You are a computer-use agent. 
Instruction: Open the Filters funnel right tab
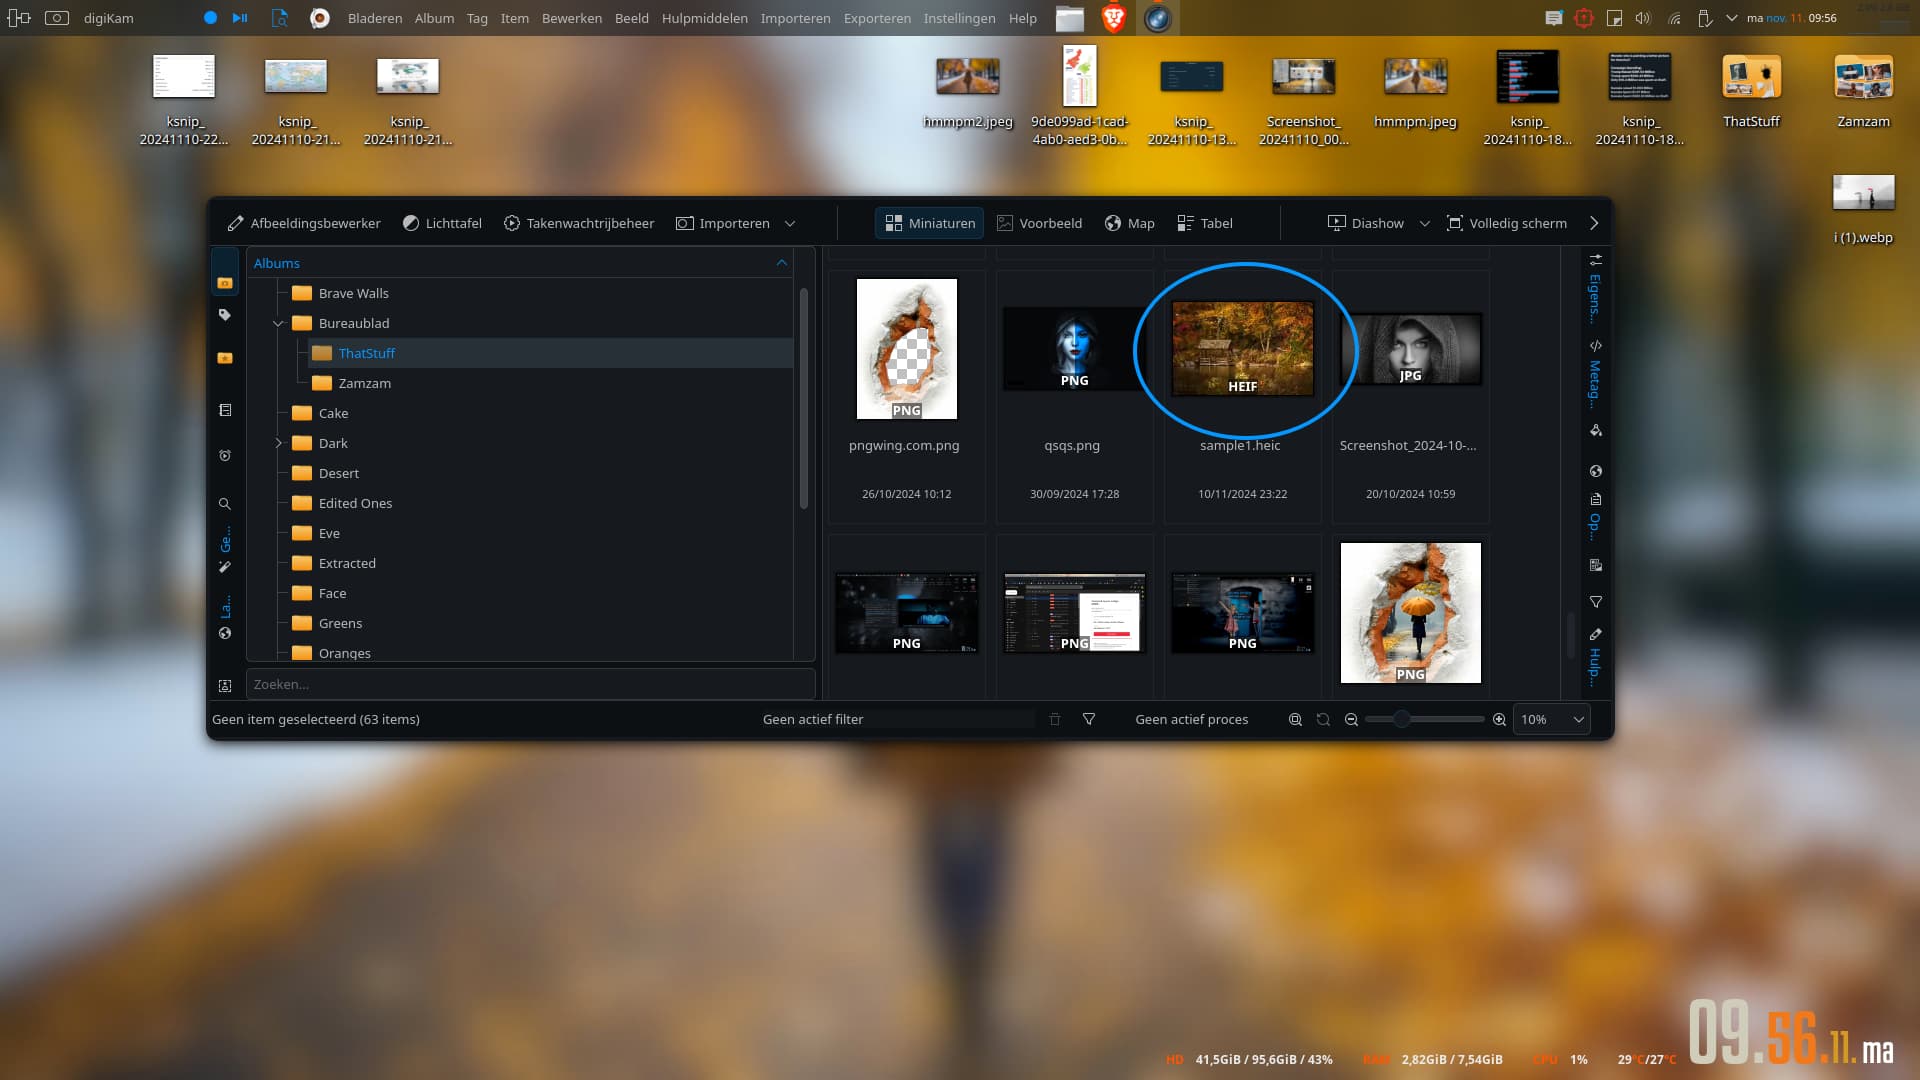(x=1596, y=602)
